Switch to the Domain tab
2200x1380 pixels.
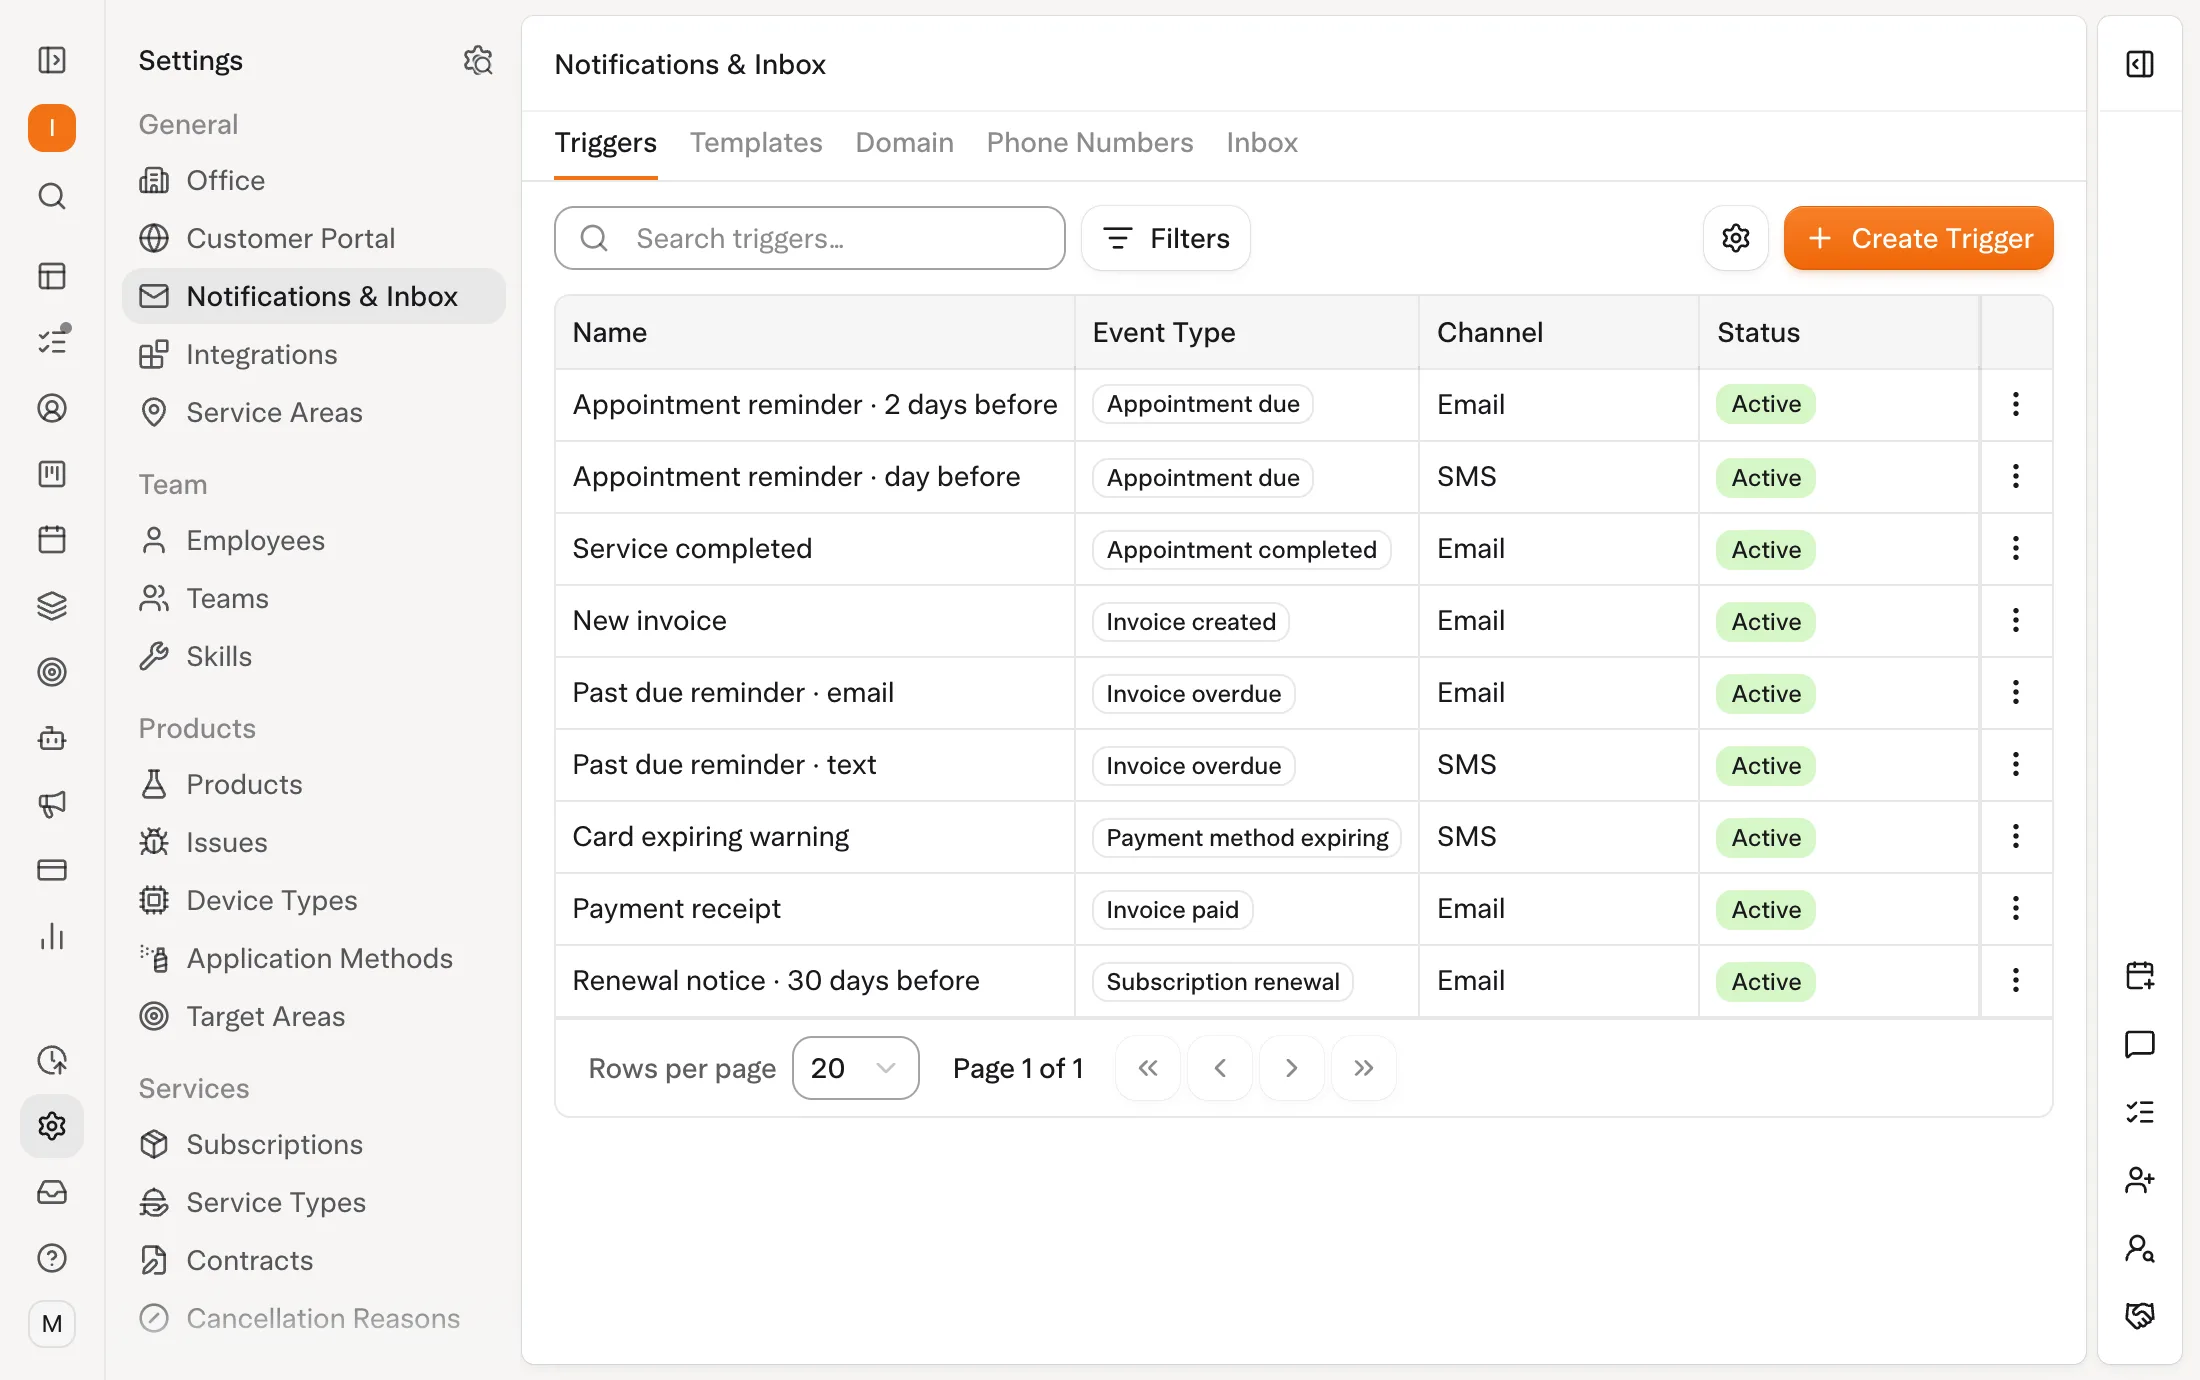click(904, 143)
